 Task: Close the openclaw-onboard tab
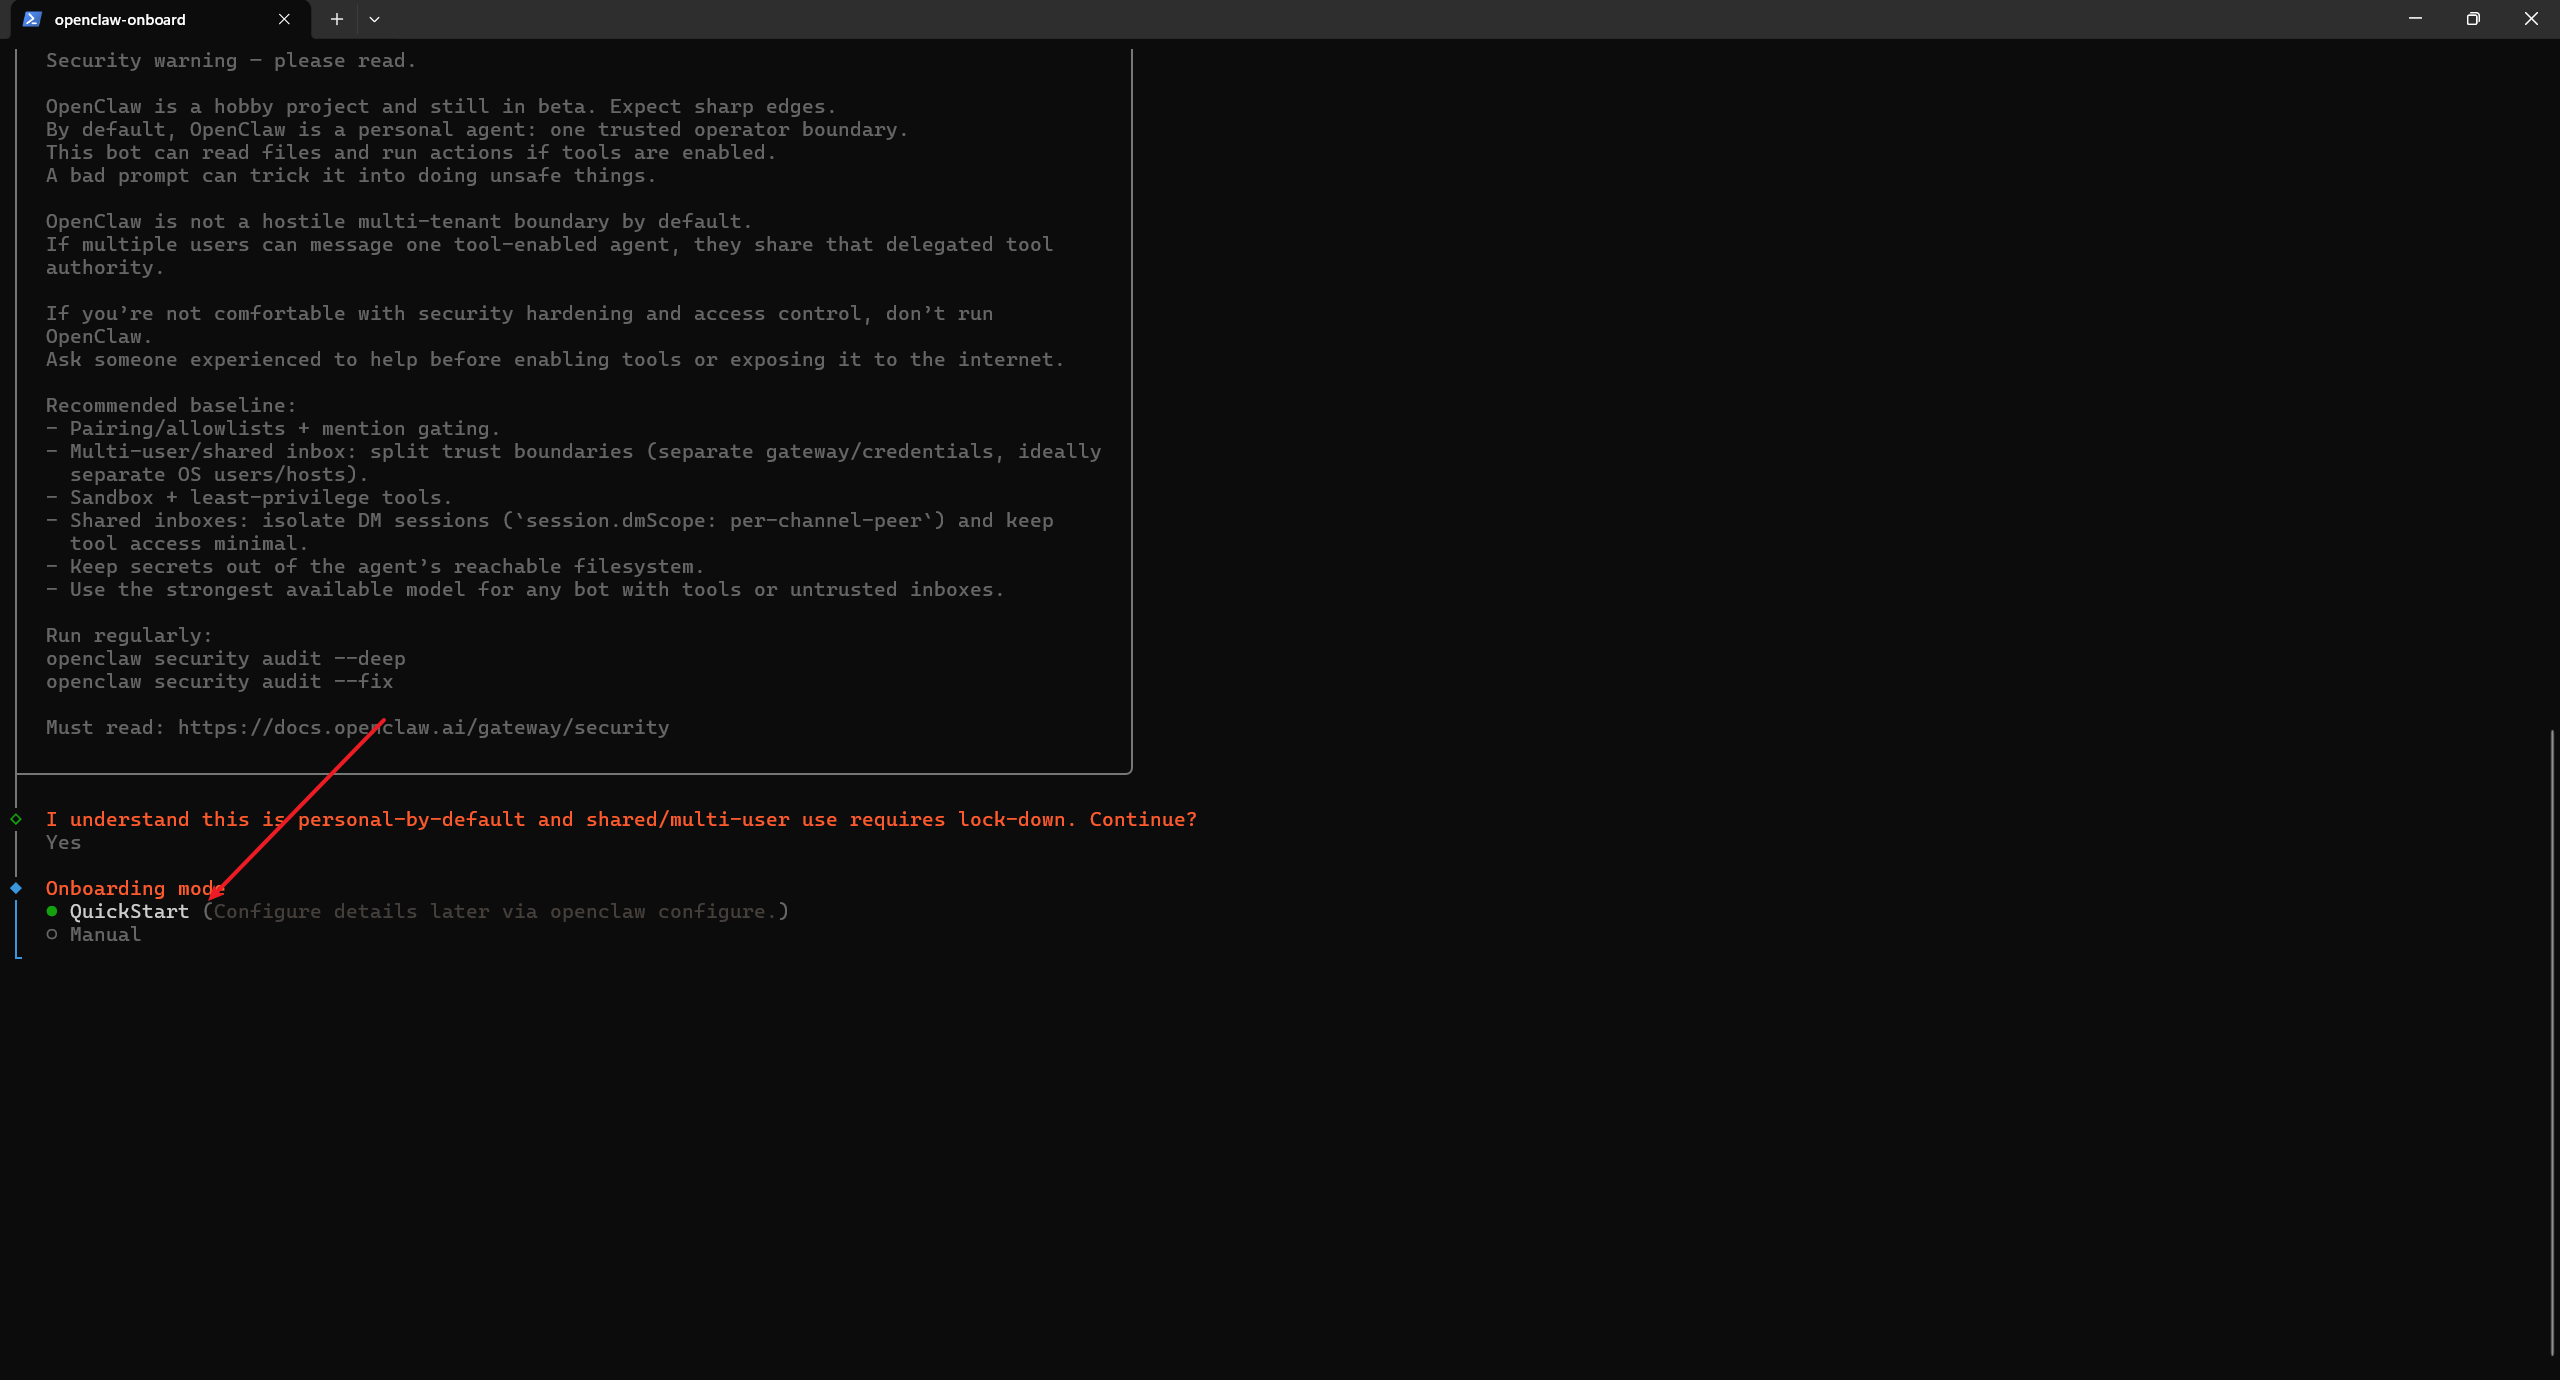point(284,19)
